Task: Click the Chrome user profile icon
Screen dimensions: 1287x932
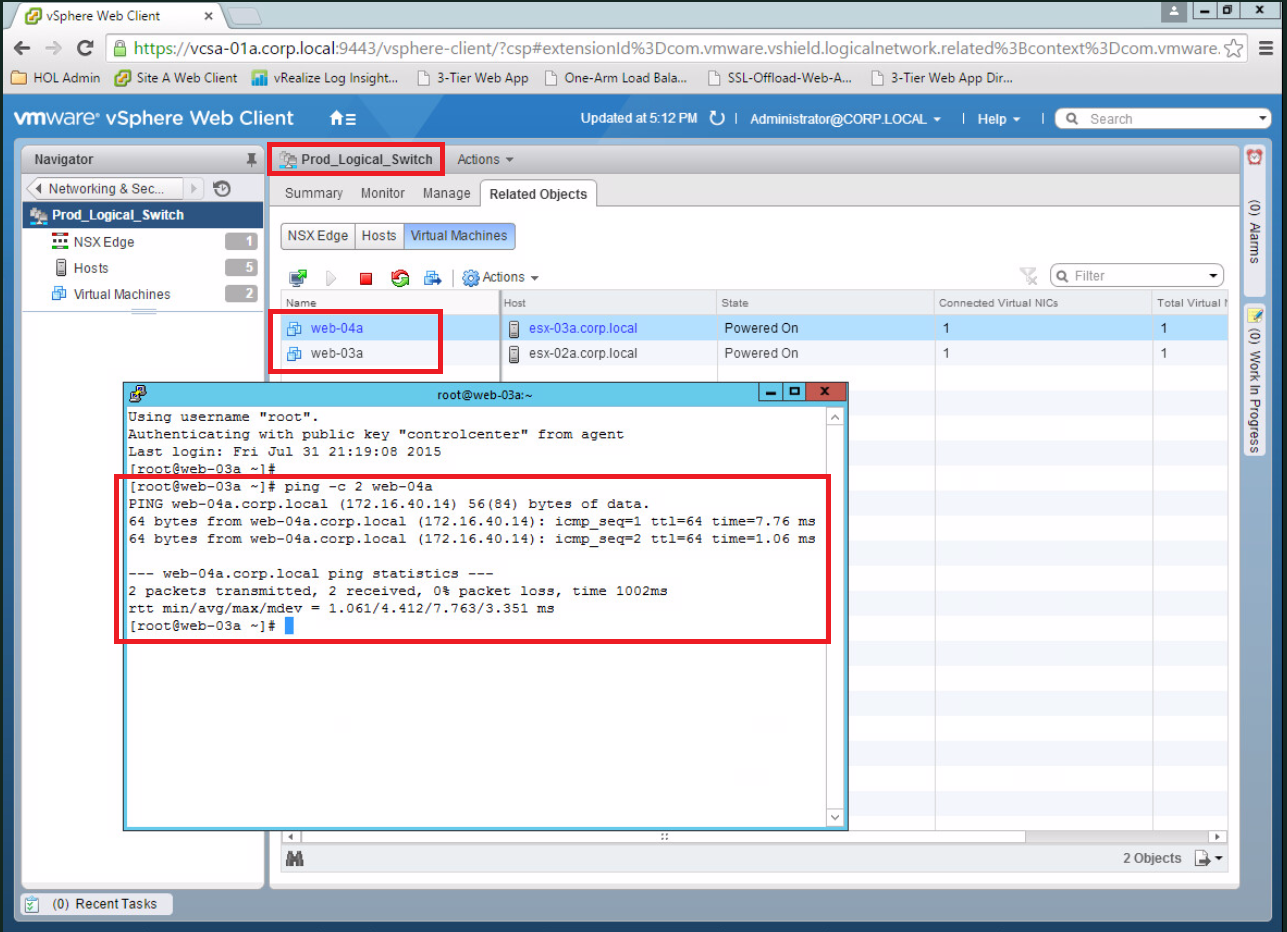Action: coord(1175,10)
